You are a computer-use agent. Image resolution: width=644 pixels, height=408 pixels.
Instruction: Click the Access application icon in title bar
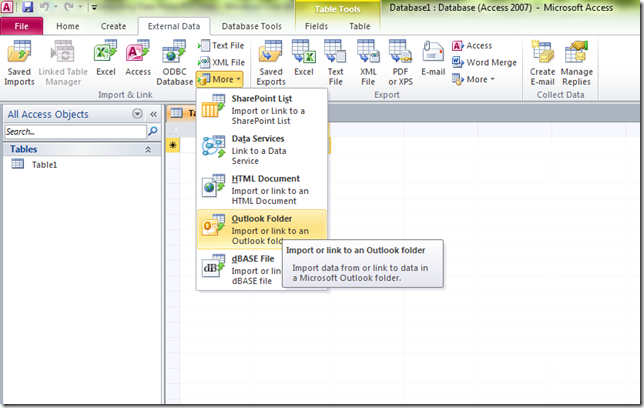[x=7, y=7]
